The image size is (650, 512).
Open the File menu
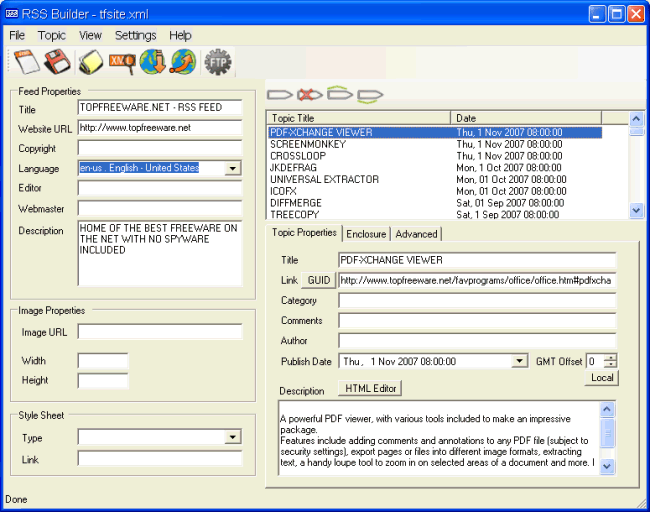click(17, 36)
